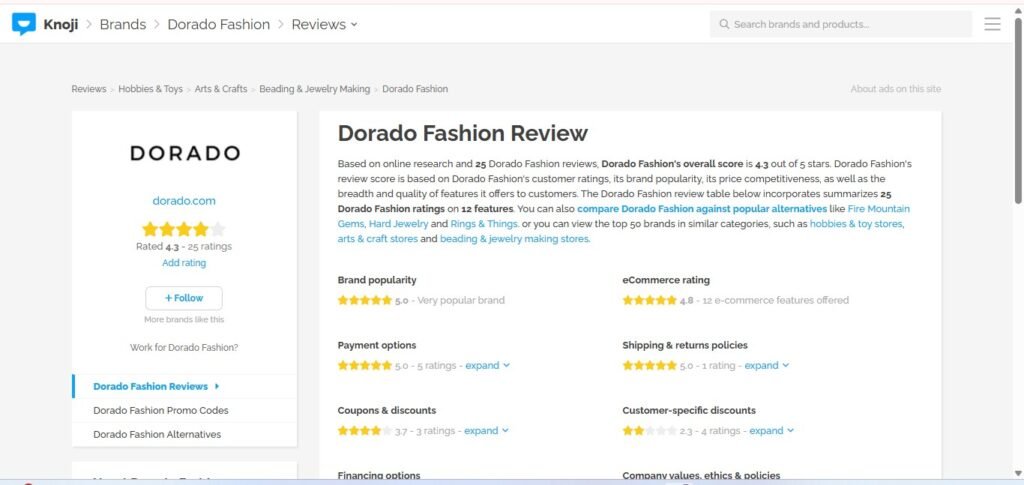This screenshot has width=1024, height=485.
Task: Open the Rings & Things link
Action: tap(485, 224)
